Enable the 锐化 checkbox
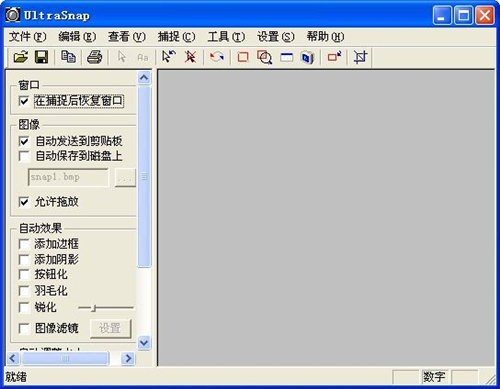 (x=24, y=307)
